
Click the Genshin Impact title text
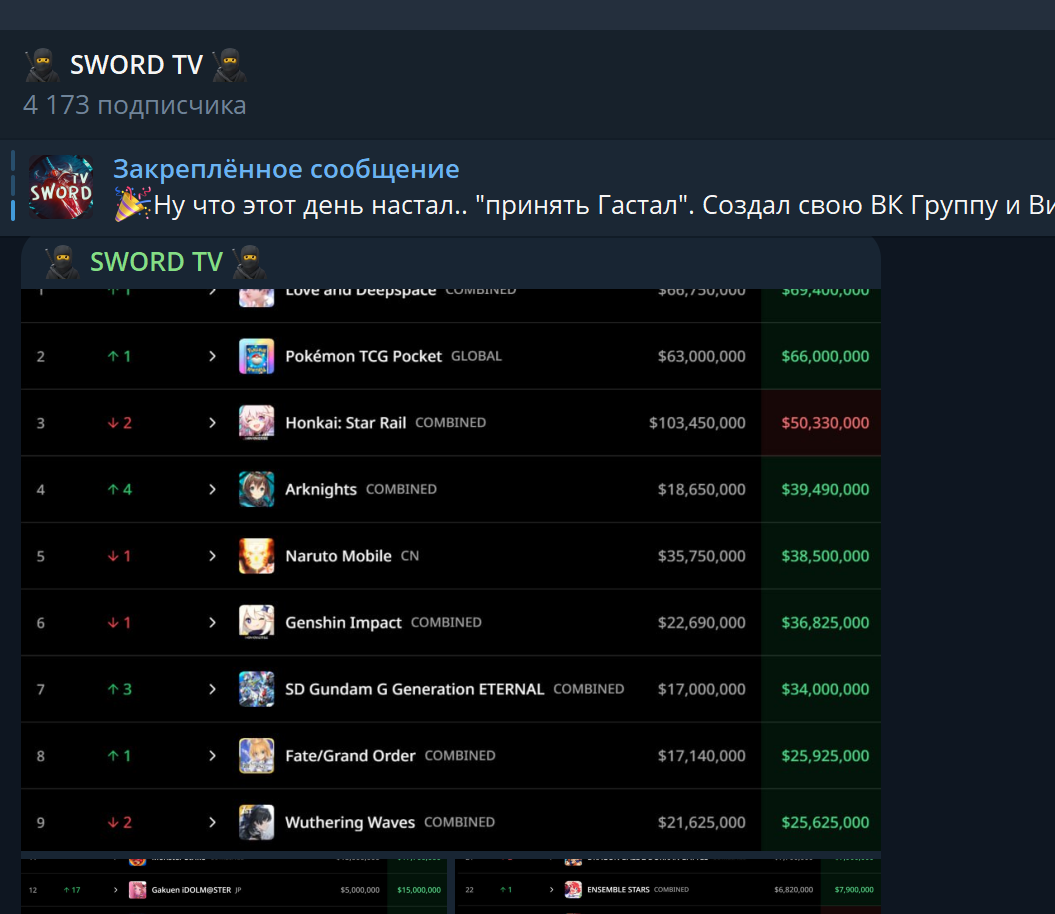(343, 623)
